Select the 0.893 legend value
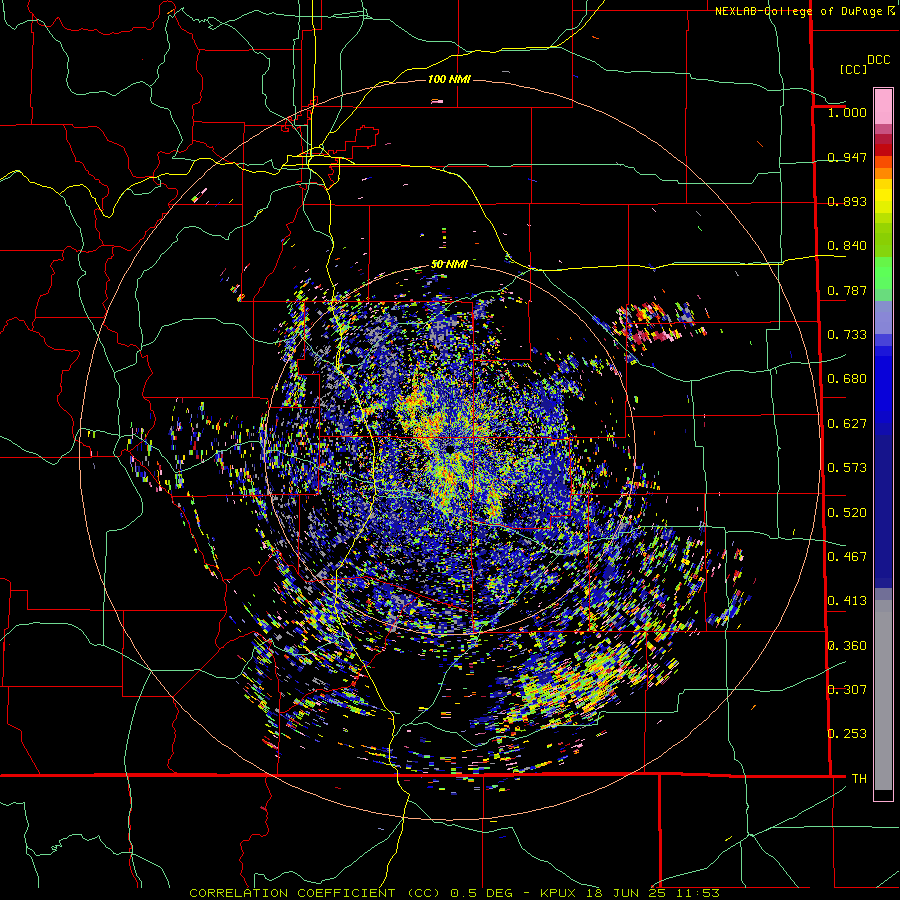Image resolution: width=900 pixels, height=900 pixels. (x=847, y=201)
